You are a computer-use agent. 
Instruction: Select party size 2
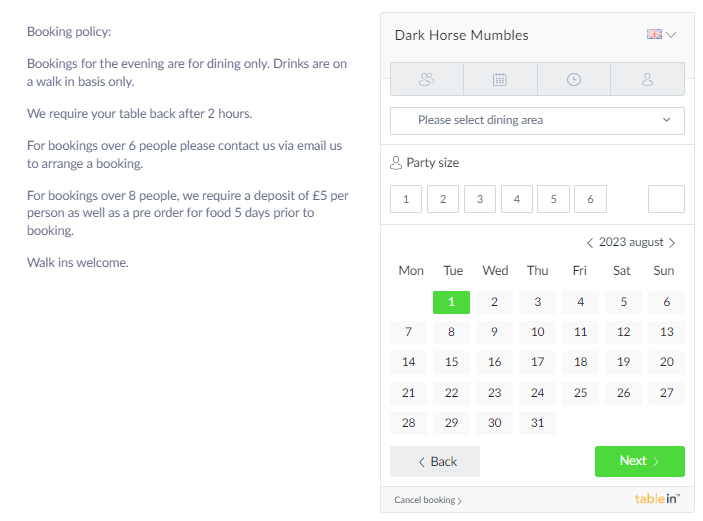tap(442, 199)
